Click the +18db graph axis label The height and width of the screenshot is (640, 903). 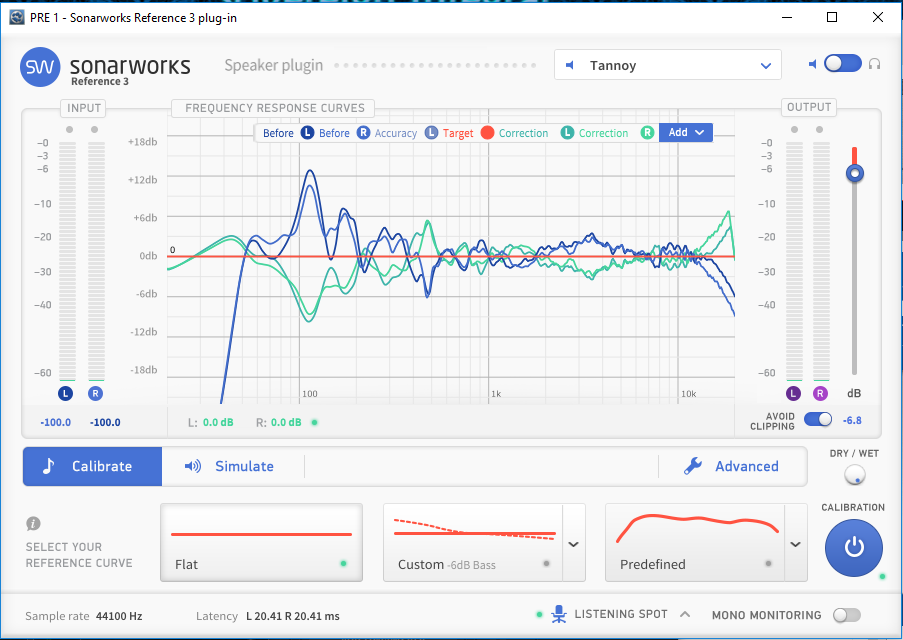coord(142,142)
